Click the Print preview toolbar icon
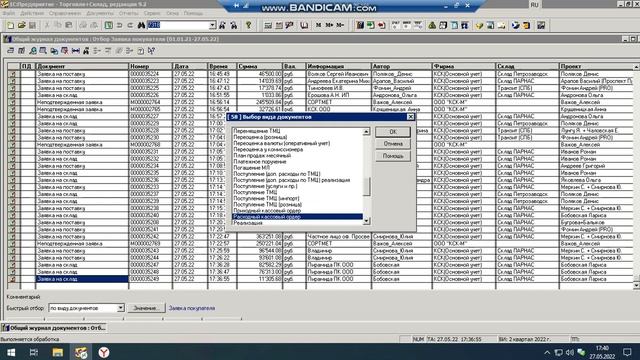Screen dimensions: 640x360 (94, 25)
